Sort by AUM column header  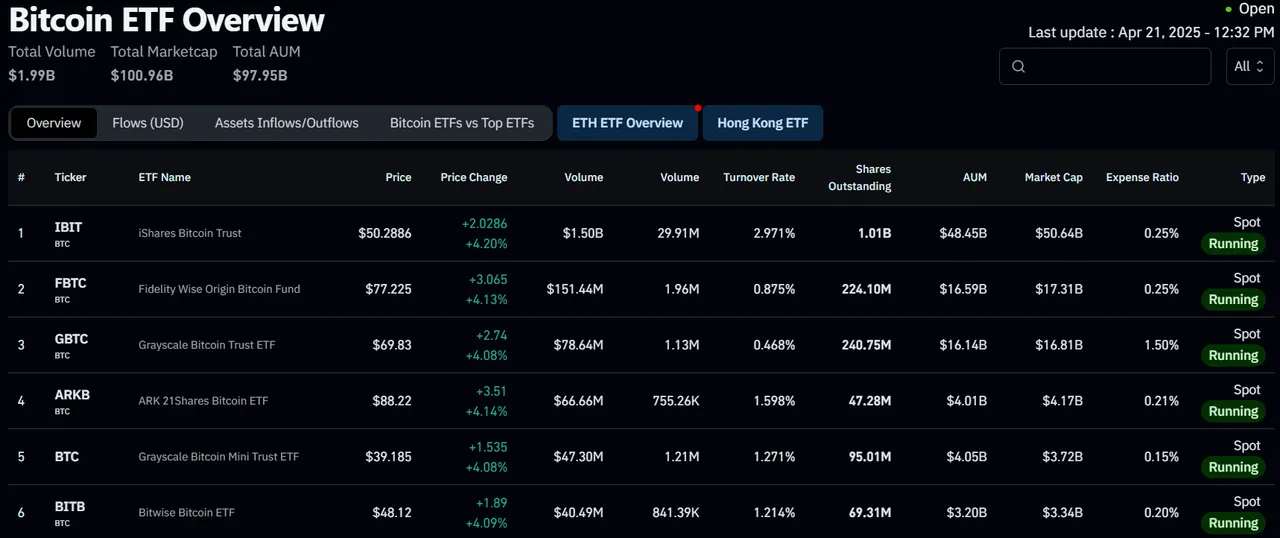coord(975,177)
